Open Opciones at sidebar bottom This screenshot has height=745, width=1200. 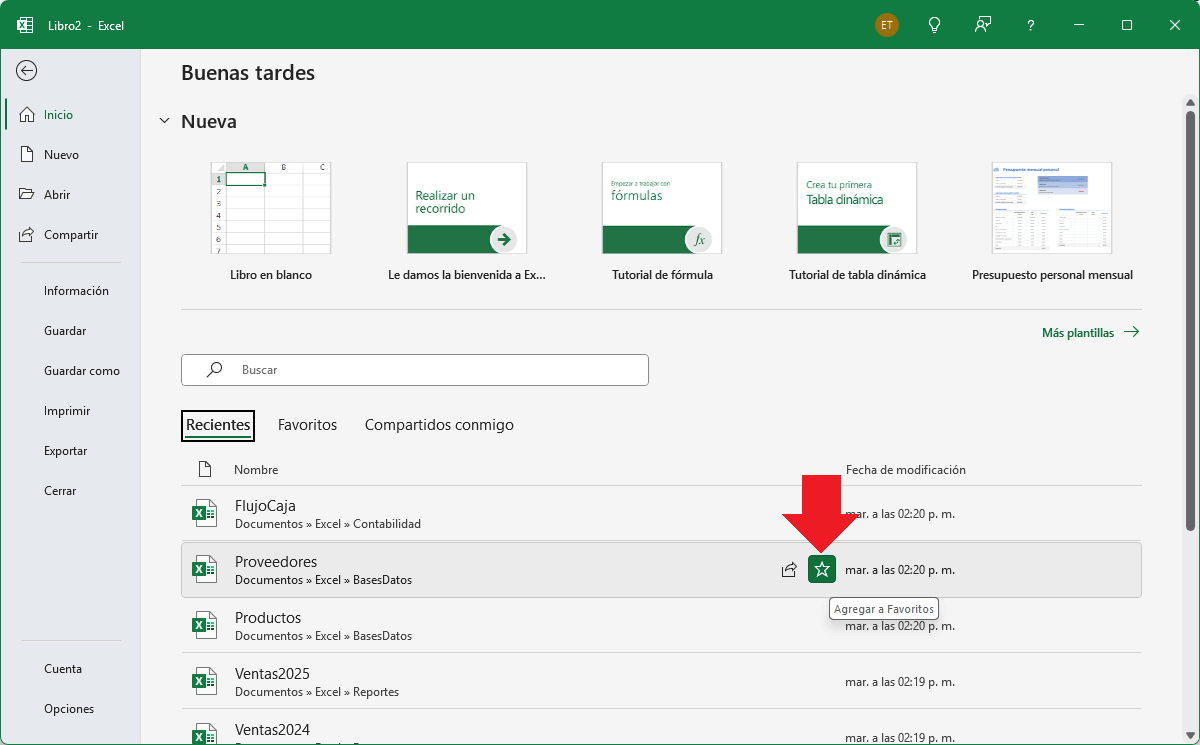[x=70, y=709]
